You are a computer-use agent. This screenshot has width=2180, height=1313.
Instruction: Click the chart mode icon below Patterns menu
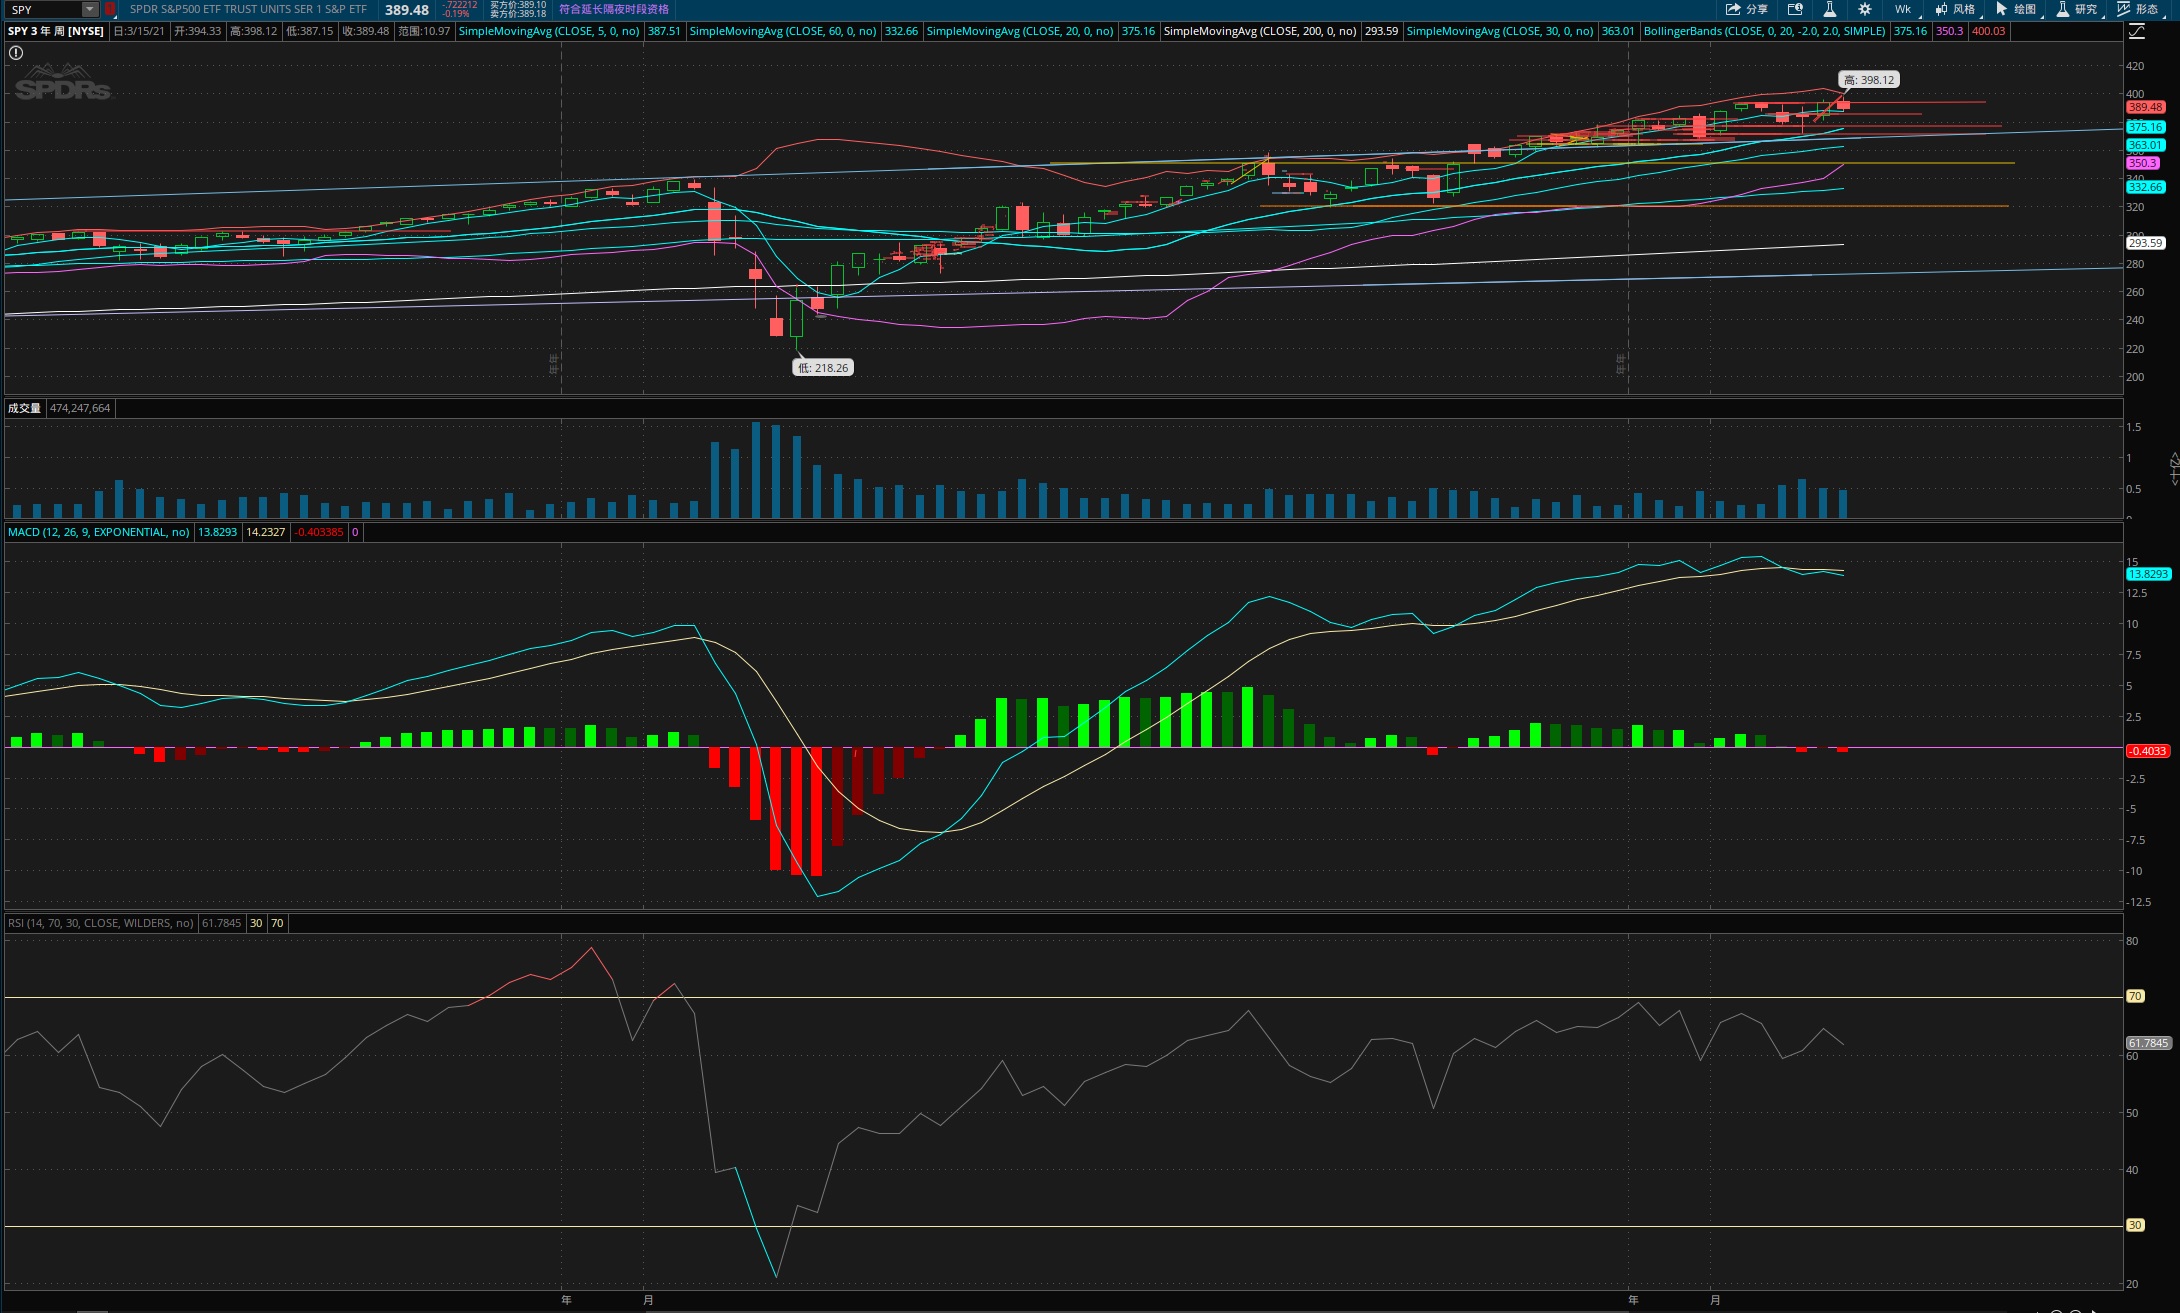(x=2136, y=31)
